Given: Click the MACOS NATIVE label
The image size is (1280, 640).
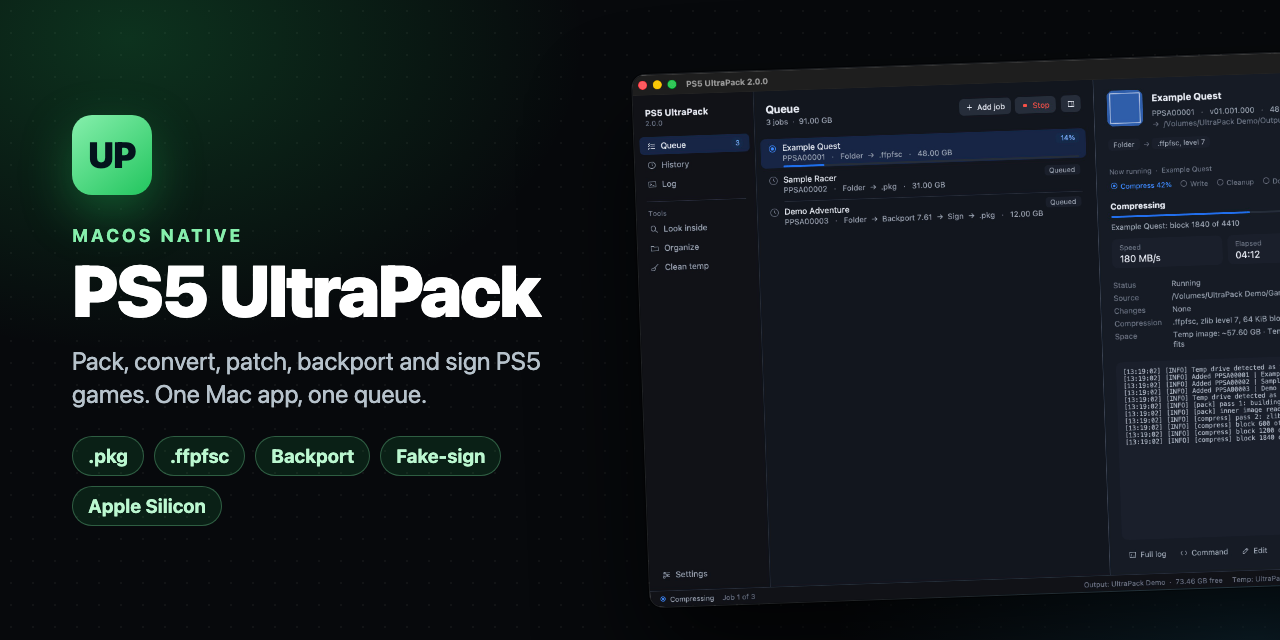Looking at the screenshot, I should (x=157, y=236).
